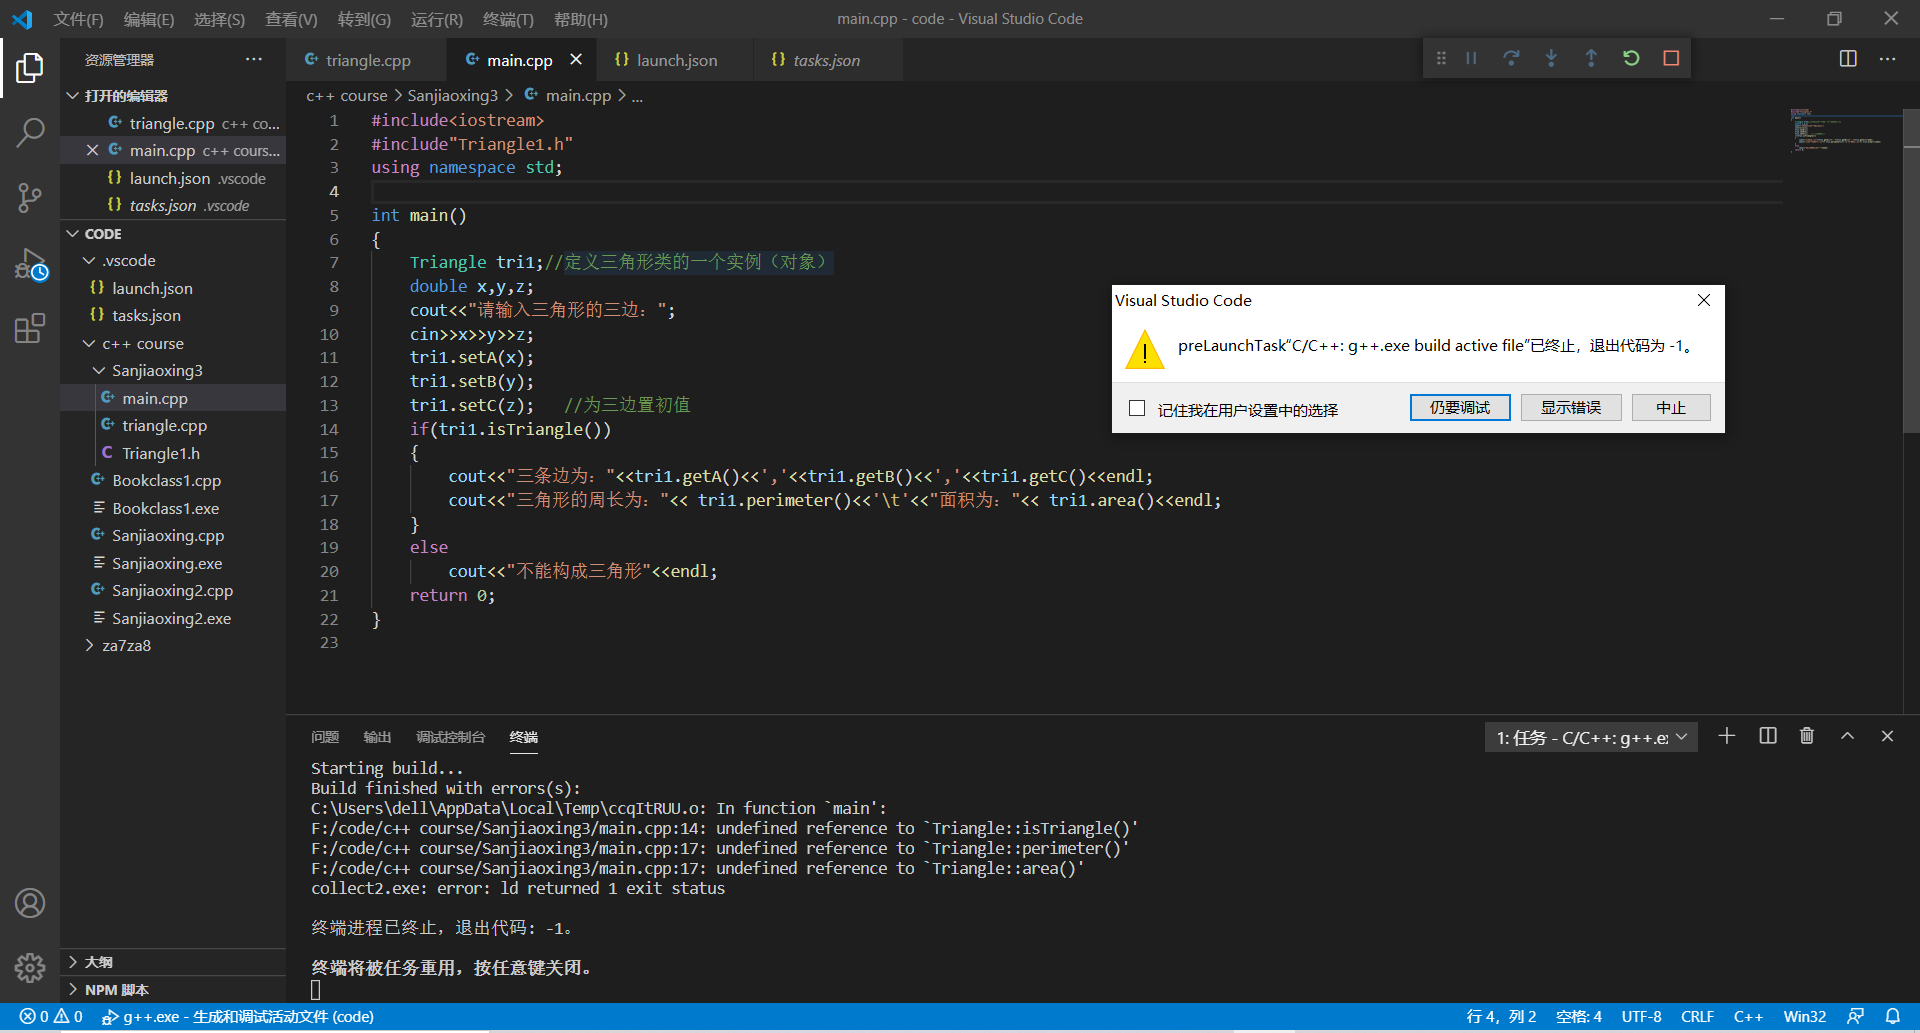Viewport: 1920px width, 1033px height.
Task: Kill the terminal with trash icon
Action: (x=1807, y=736)
